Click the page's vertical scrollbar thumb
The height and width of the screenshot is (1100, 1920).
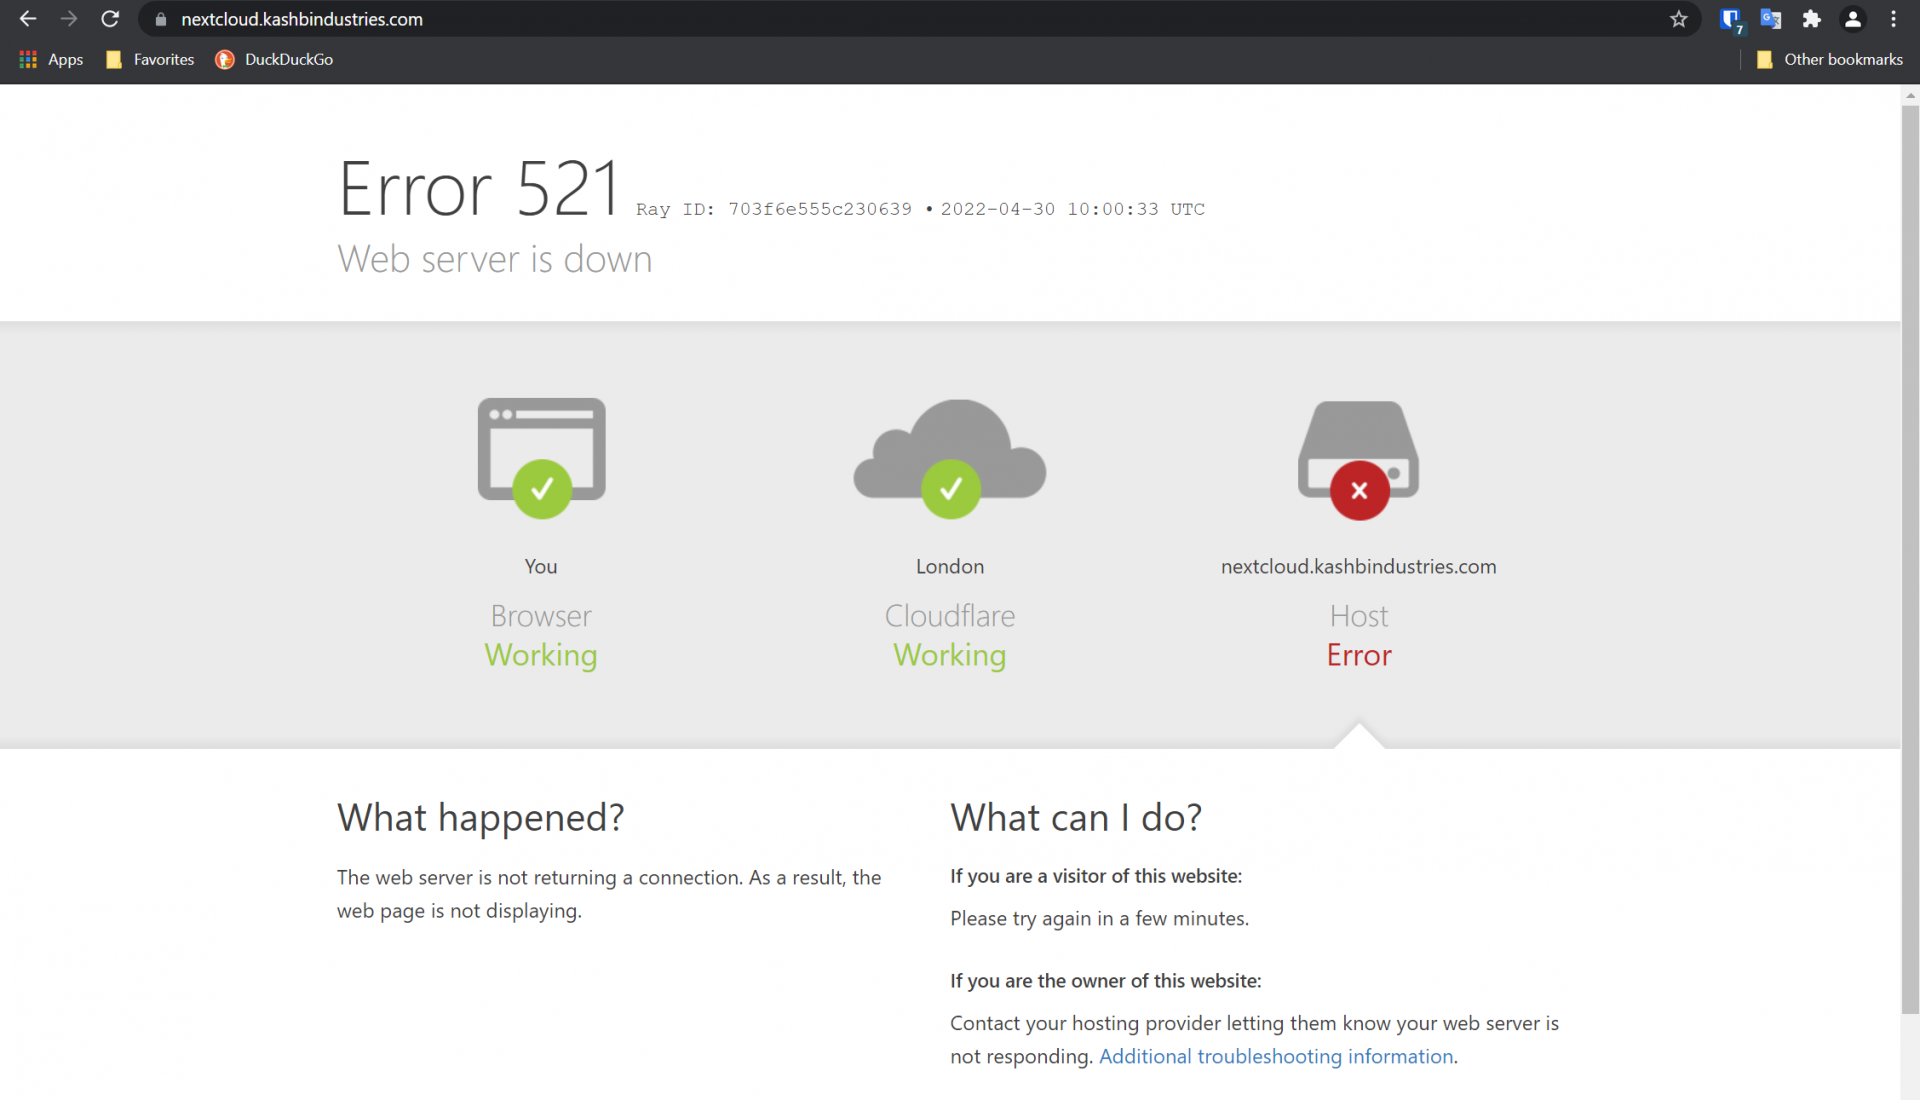coord(1910,560)
